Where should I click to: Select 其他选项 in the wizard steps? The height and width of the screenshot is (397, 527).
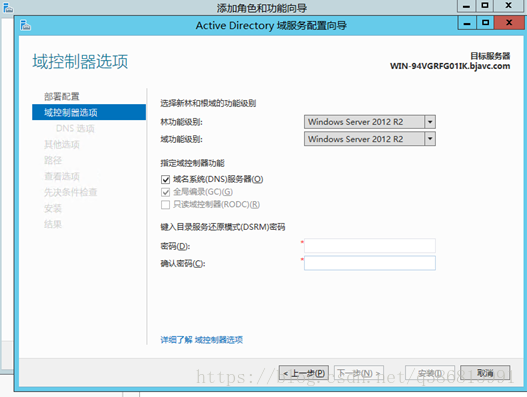[x=62, y=145]
